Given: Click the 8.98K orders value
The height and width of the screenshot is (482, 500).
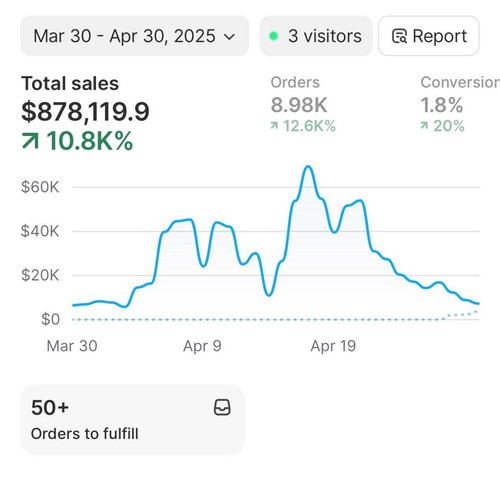Looking at the screenshot, I should click(299, 105).
